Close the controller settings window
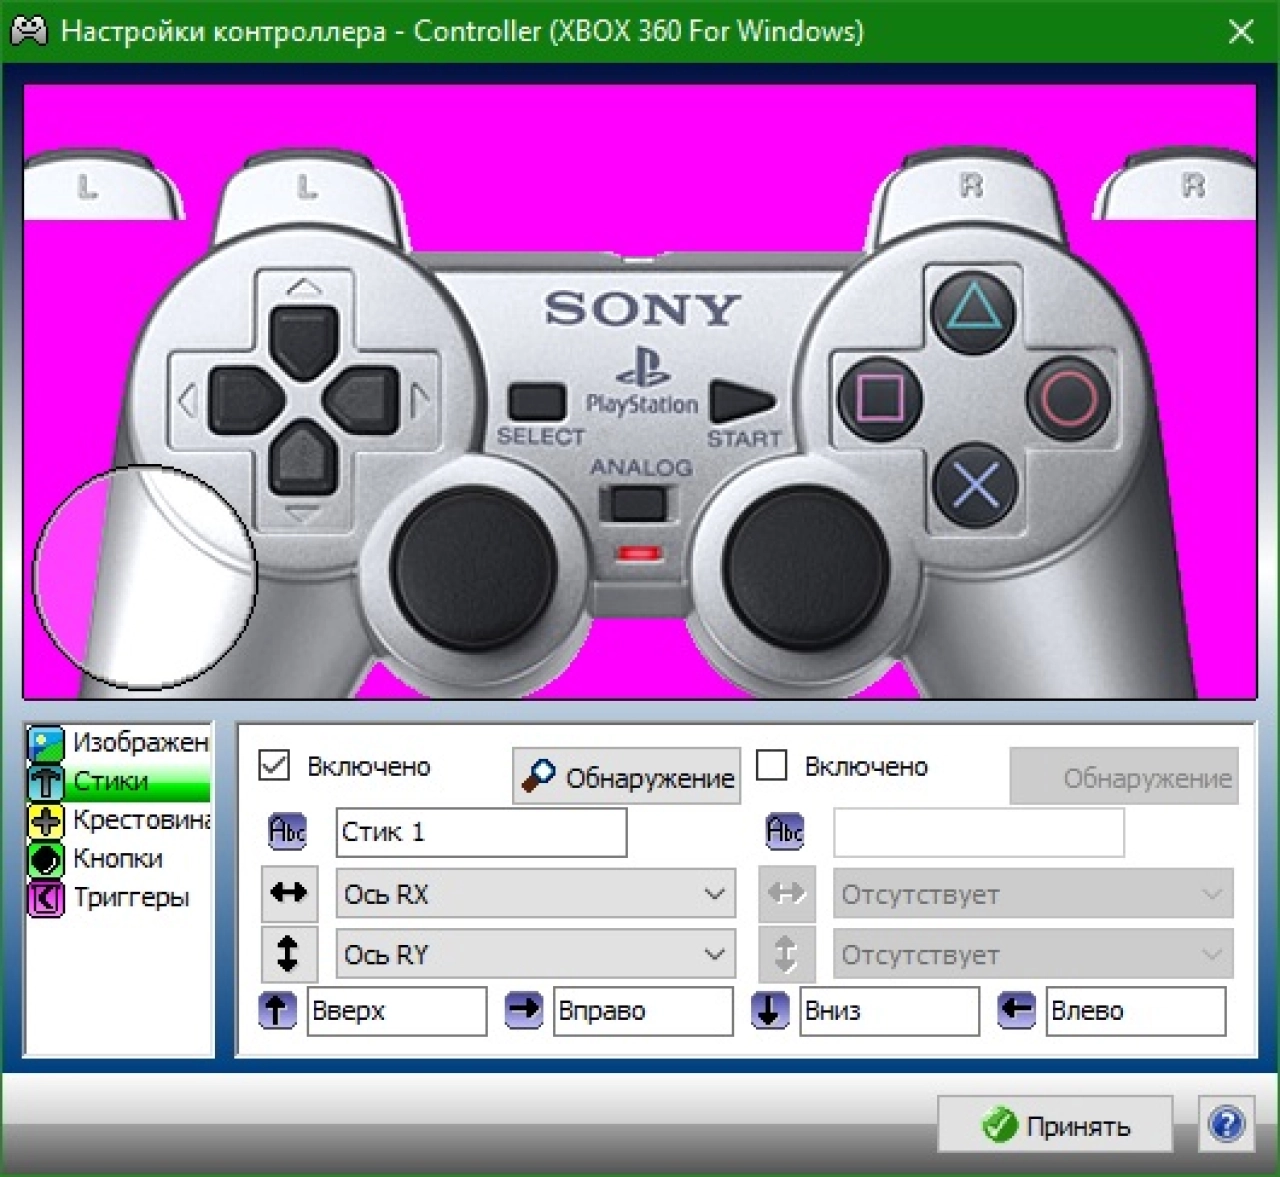 [x=1241, y=32]
